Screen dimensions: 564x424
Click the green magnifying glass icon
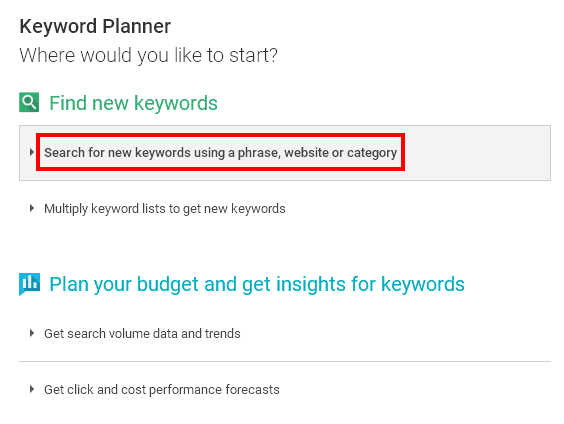coord(29,102)
